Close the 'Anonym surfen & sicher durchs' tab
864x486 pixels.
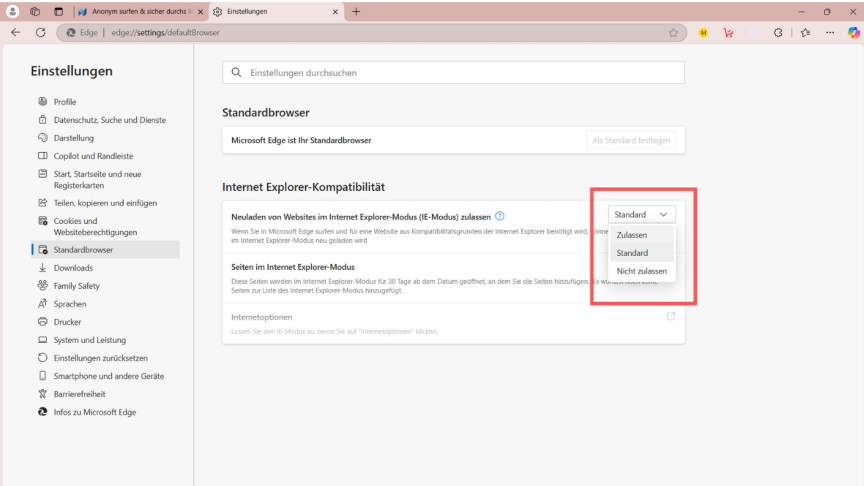click(x=201, y=12)
